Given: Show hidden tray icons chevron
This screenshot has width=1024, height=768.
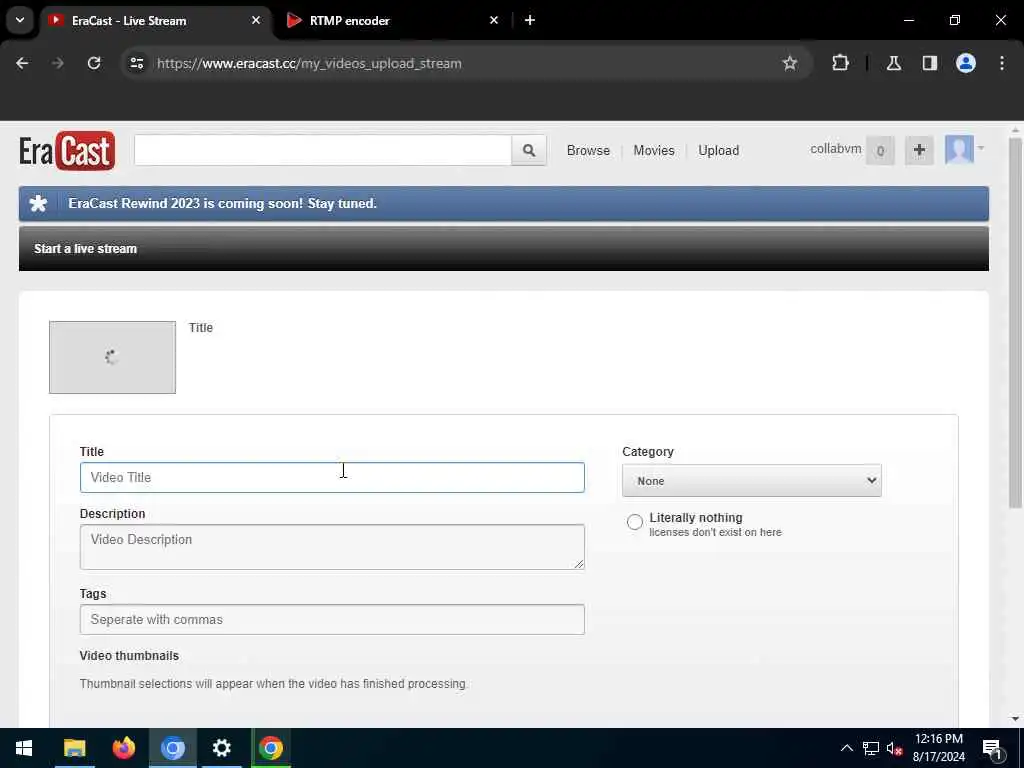Looking at the screenshot, I should (x=846, y=748).
